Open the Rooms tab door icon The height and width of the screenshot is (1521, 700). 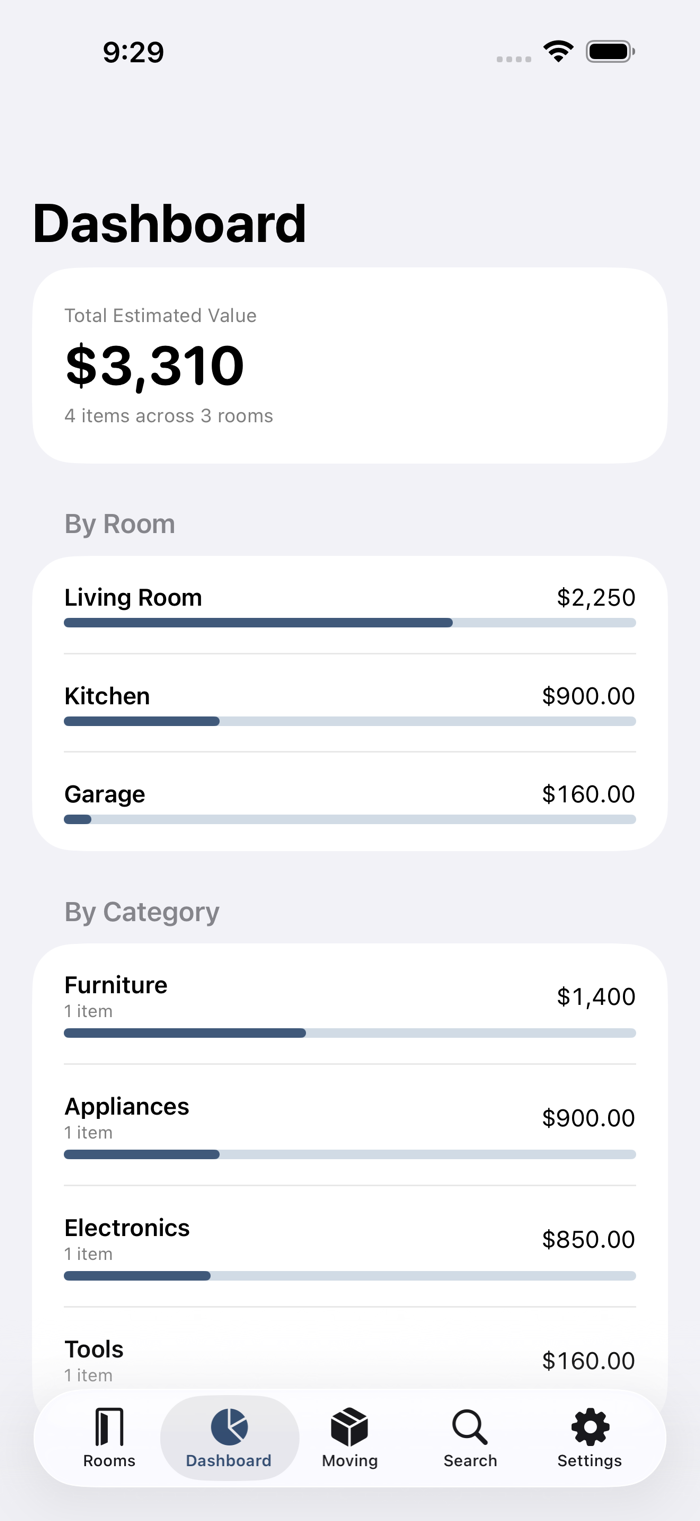[x=109, y=1427]
